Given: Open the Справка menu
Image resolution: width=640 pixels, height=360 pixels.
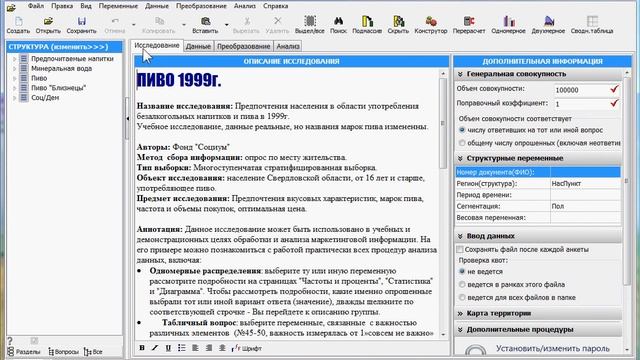Looking at the screenshot, I should (x=276, y=6).
